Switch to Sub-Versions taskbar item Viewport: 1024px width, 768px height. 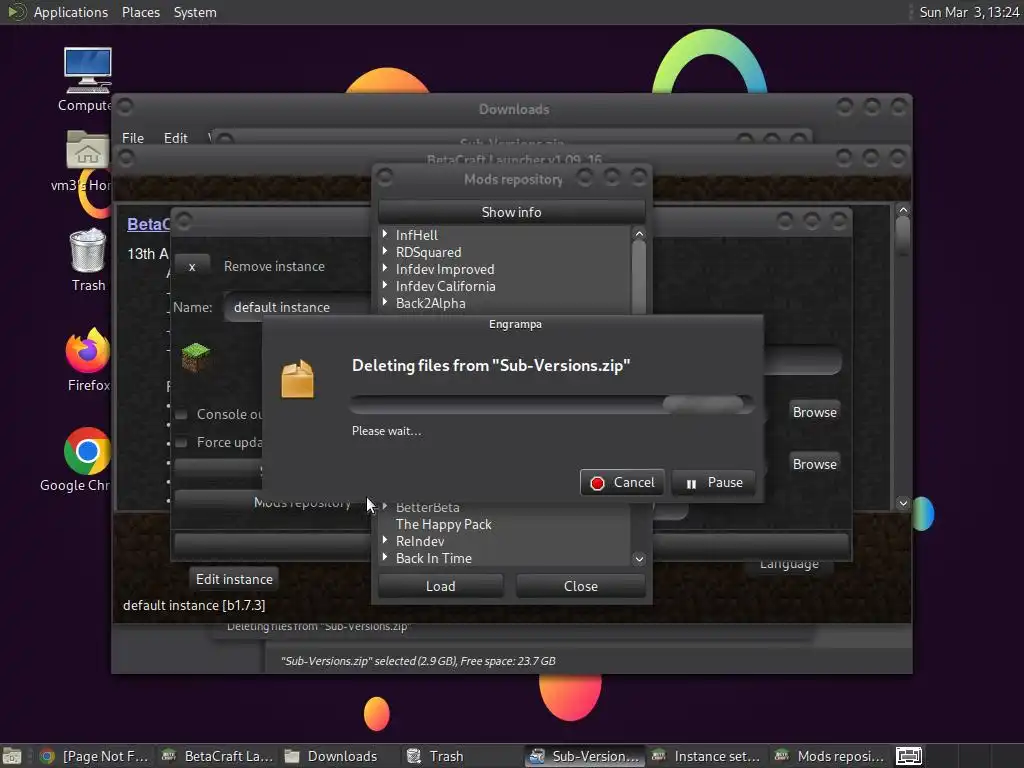(584, 756)
